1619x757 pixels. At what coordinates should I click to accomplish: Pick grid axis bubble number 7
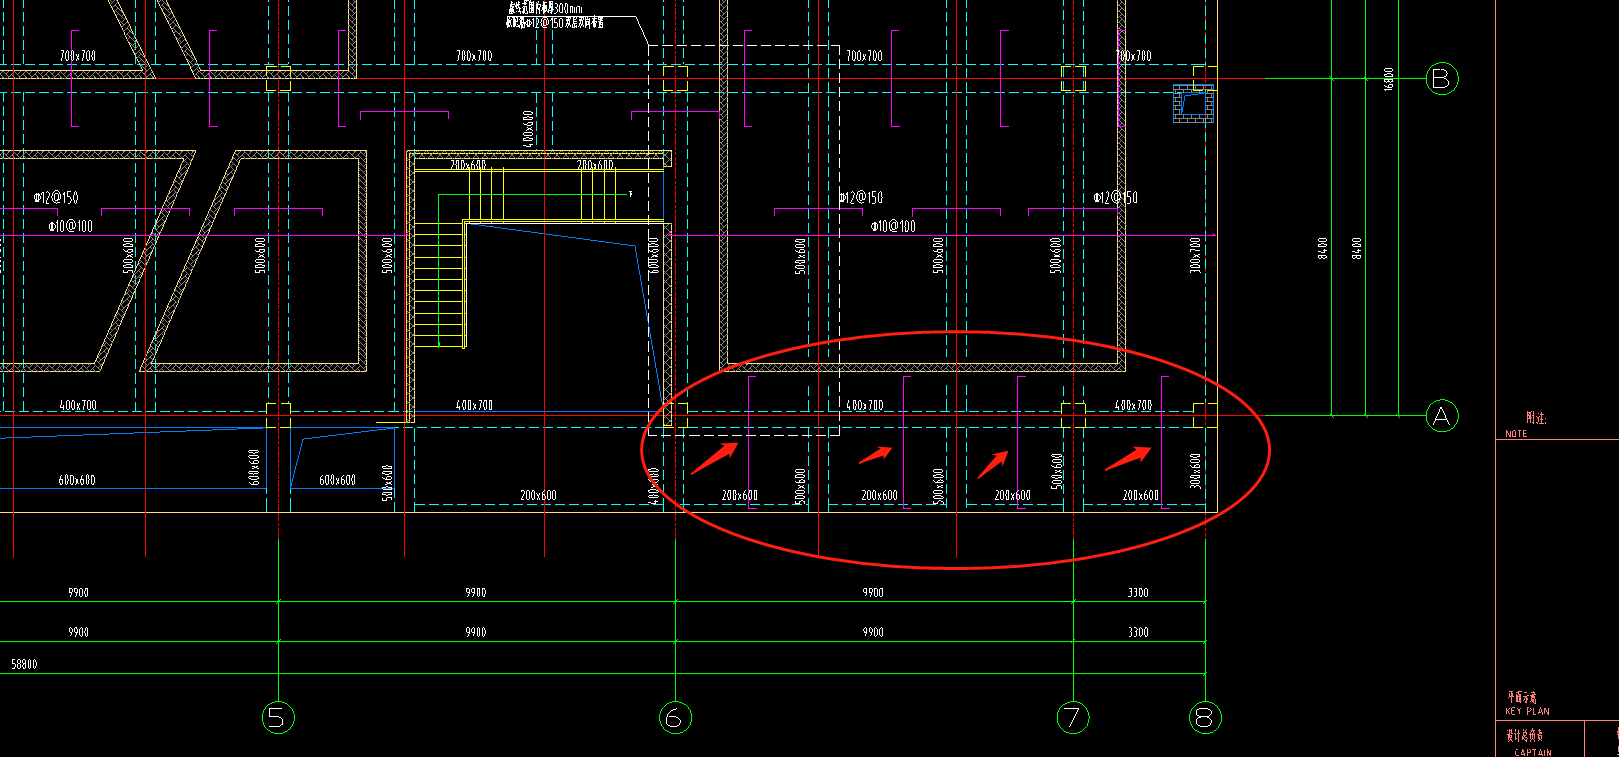pos(1073,717)
